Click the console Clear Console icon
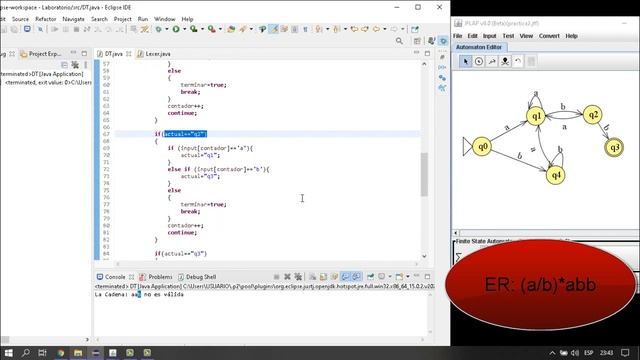 click(312, 277)
